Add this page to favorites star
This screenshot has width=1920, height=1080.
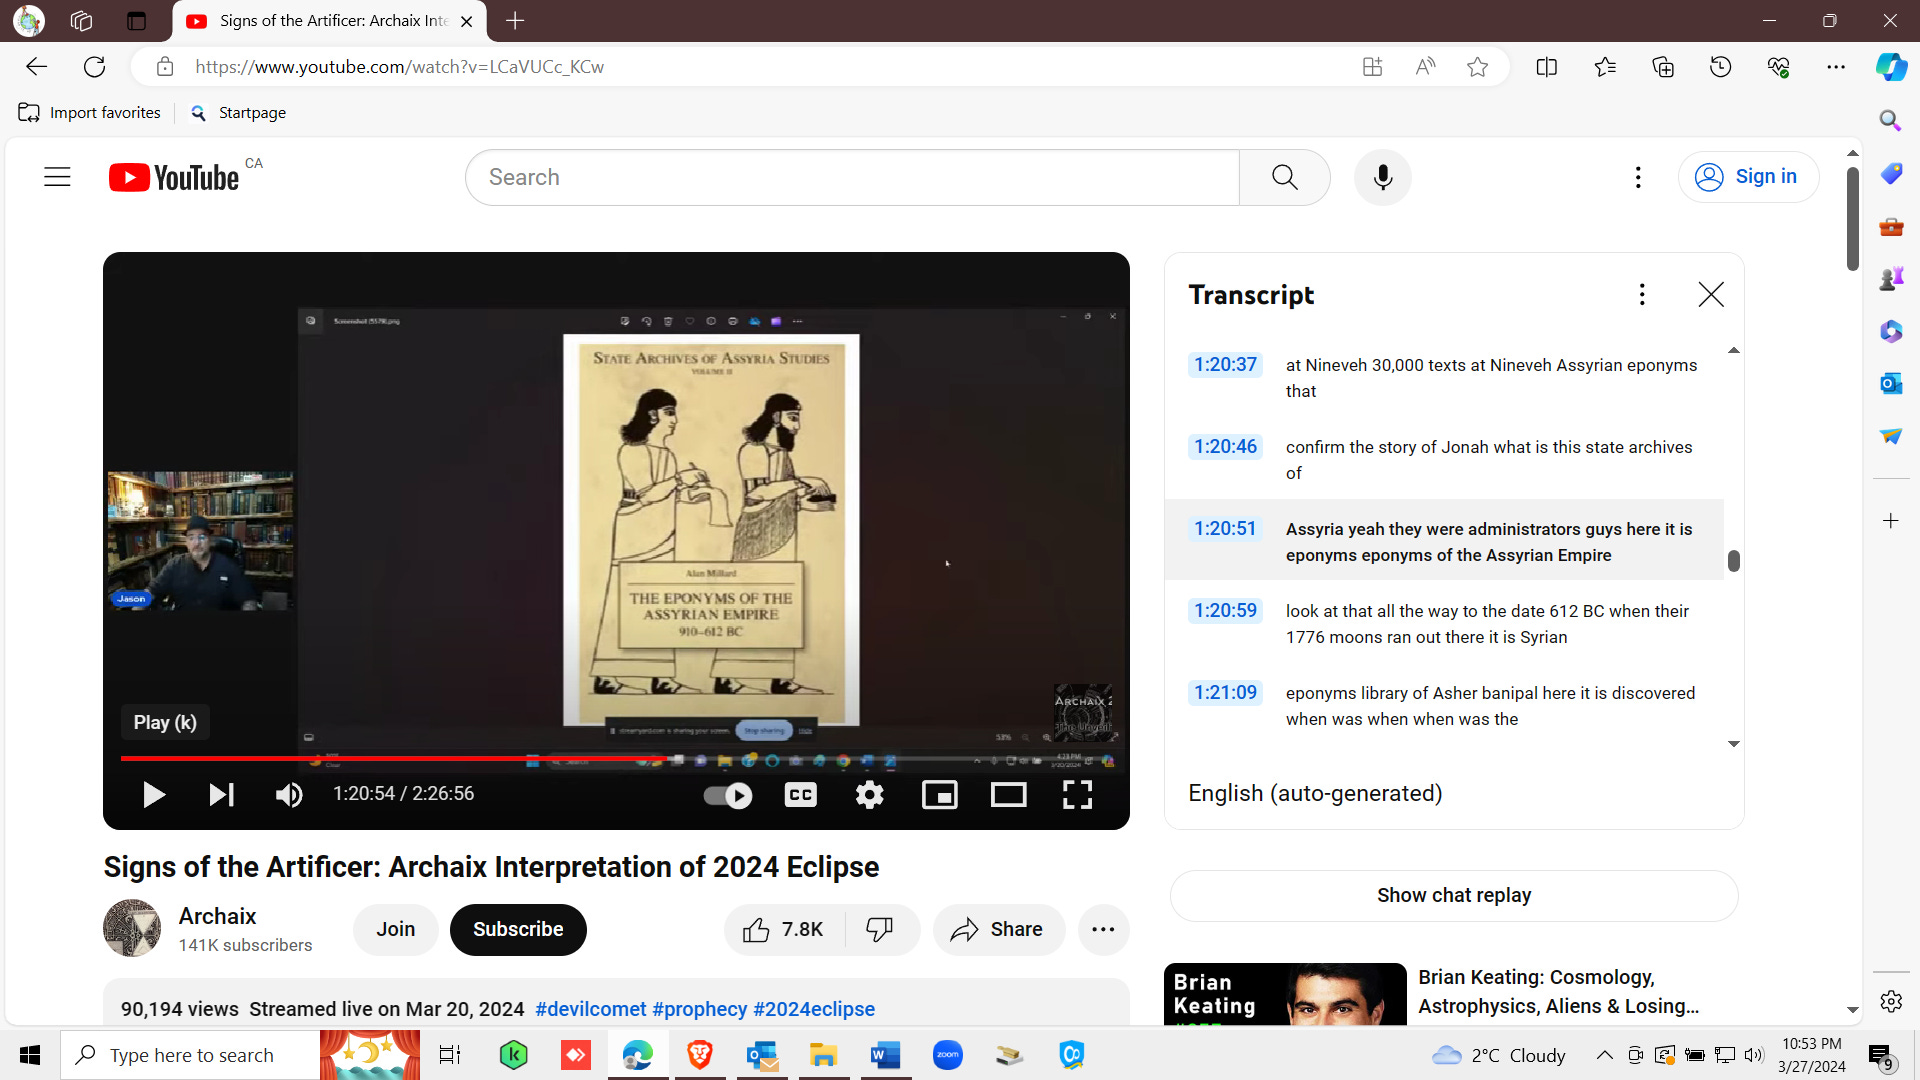click(x=1477, y=67)
